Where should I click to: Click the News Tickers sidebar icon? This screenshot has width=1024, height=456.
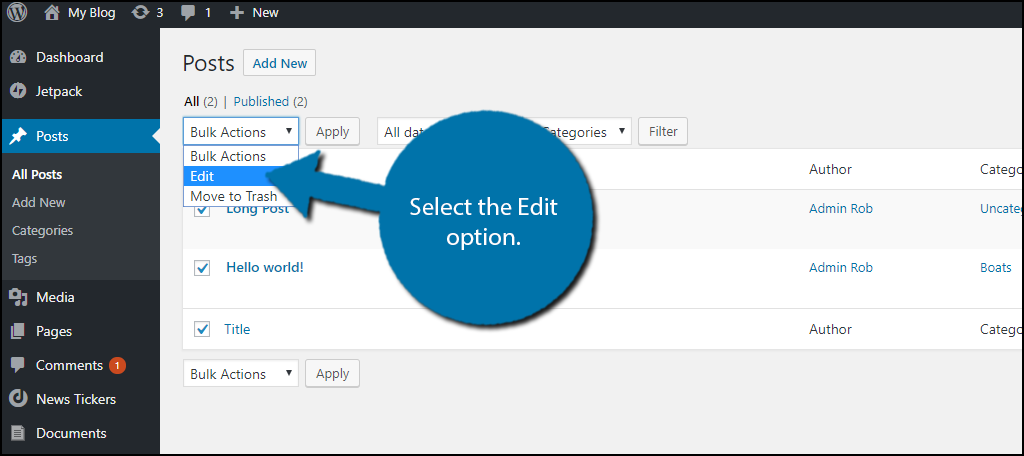pos(18,399)
